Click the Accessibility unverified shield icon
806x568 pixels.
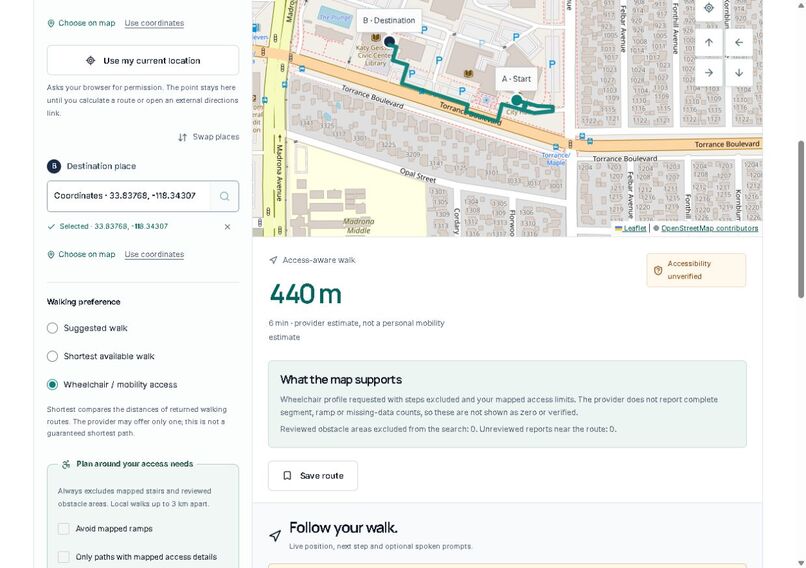click(x=658, y=270)
